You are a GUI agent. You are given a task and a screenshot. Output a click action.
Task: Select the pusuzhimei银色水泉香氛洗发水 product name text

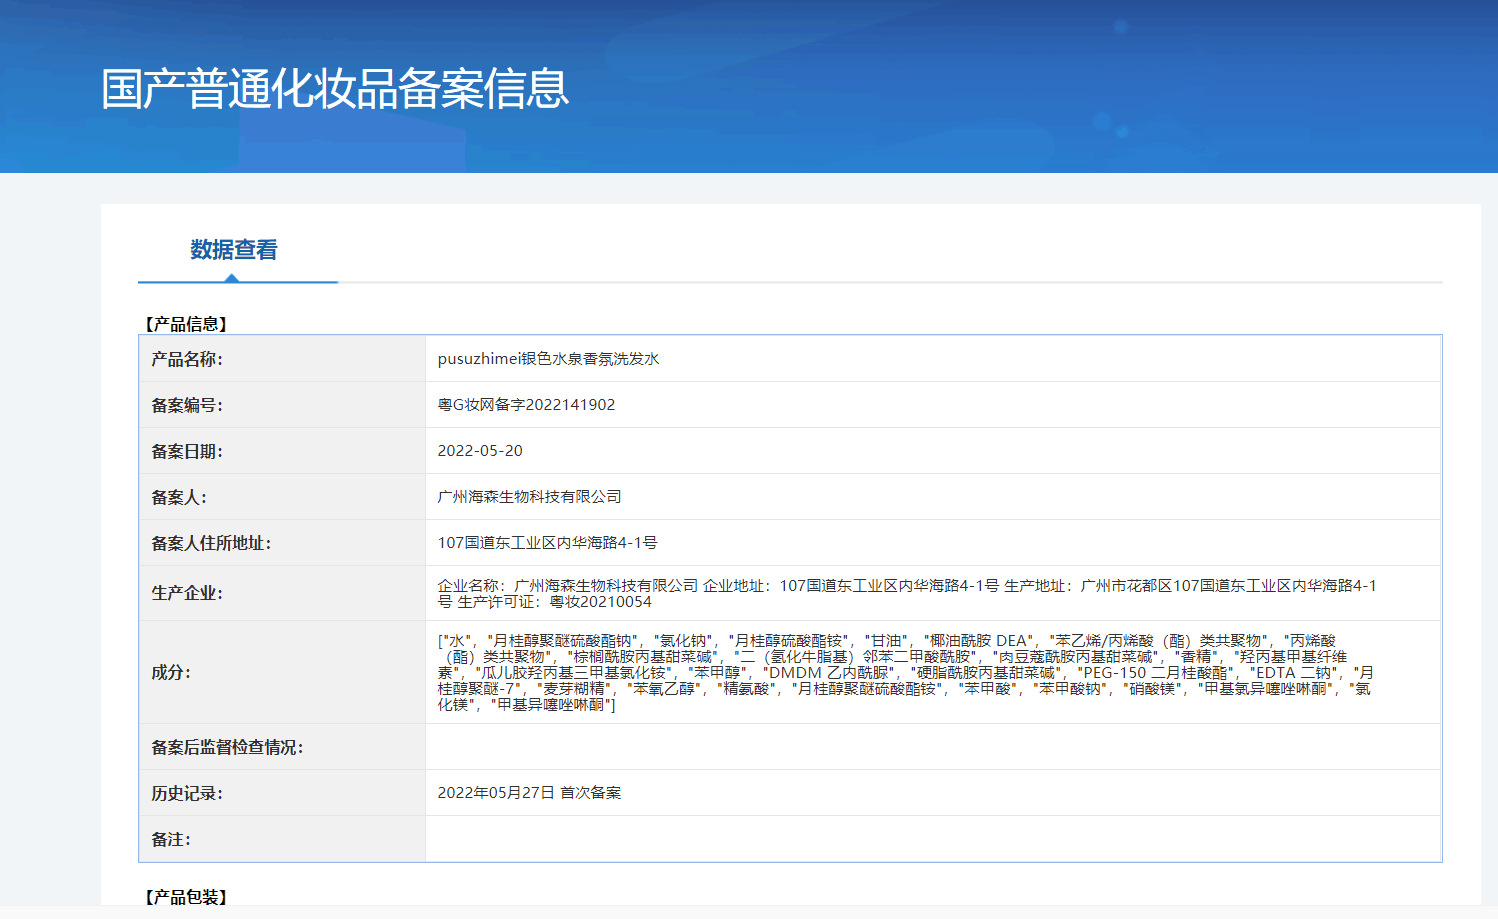click(x=548, y=359)
